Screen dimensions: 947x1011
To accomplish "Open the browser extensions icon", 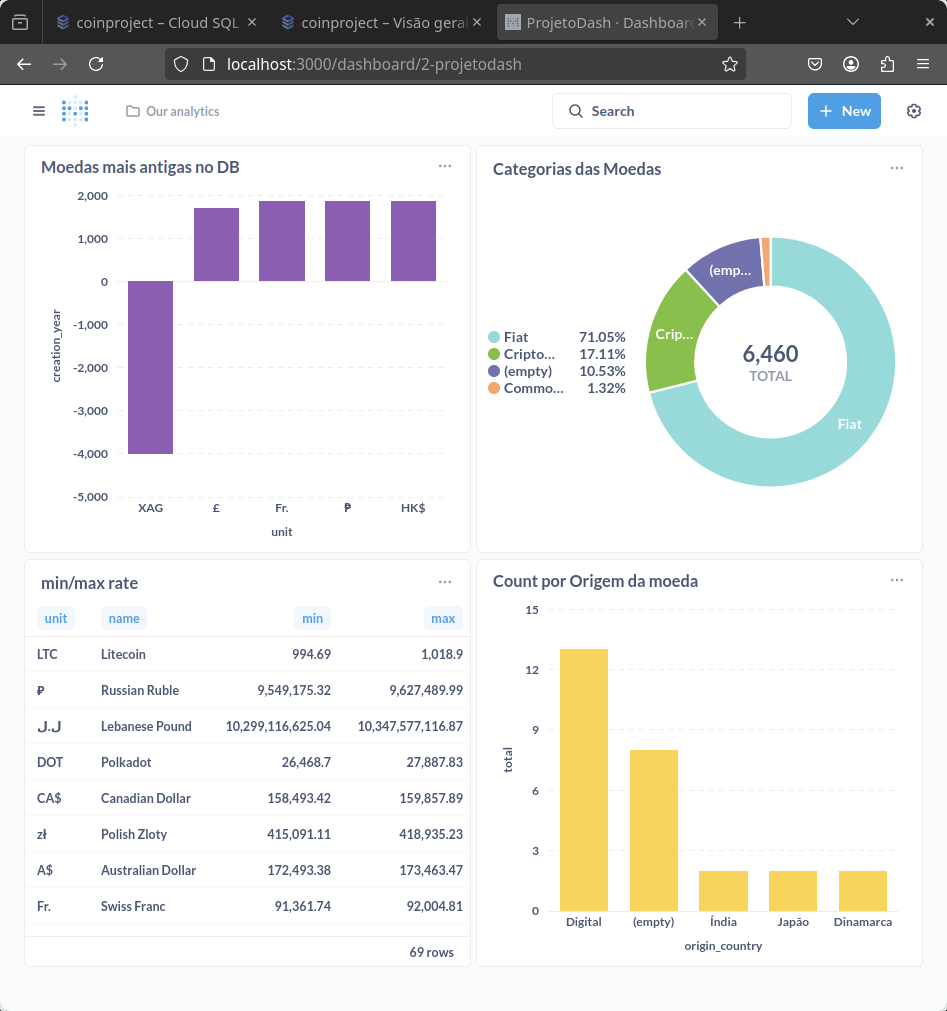I will 887,64.
